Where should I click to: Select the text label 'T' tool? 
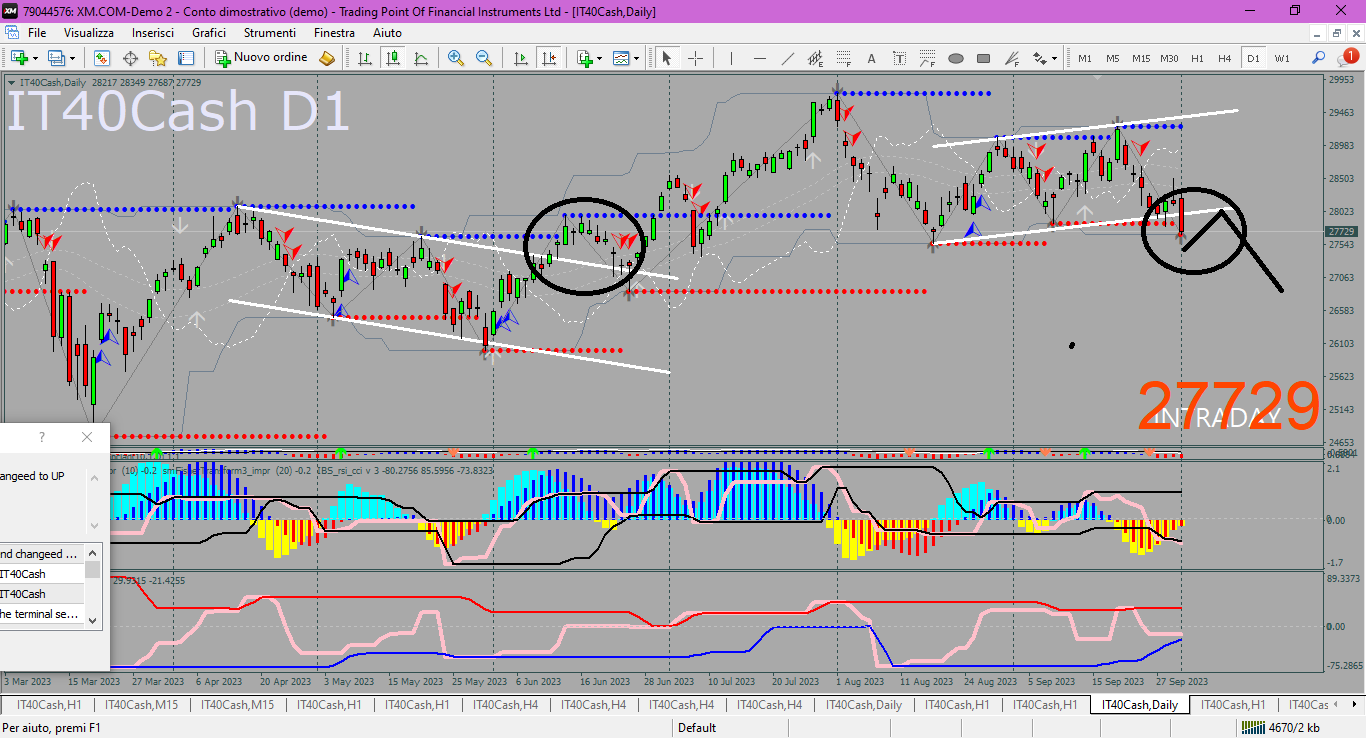pyautogui.click(x=899, y=58)
